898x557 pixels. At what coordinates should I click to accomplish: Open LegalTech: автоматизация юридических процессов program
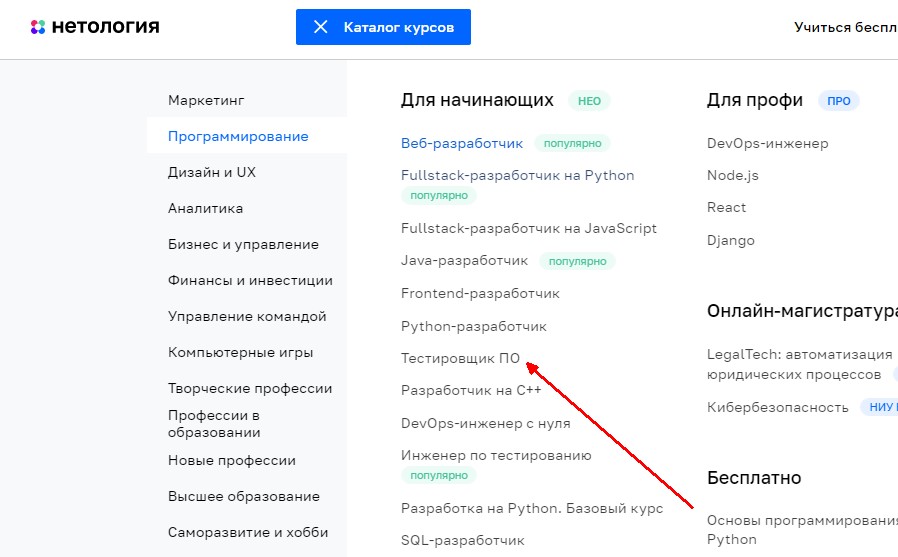(799, 364)
